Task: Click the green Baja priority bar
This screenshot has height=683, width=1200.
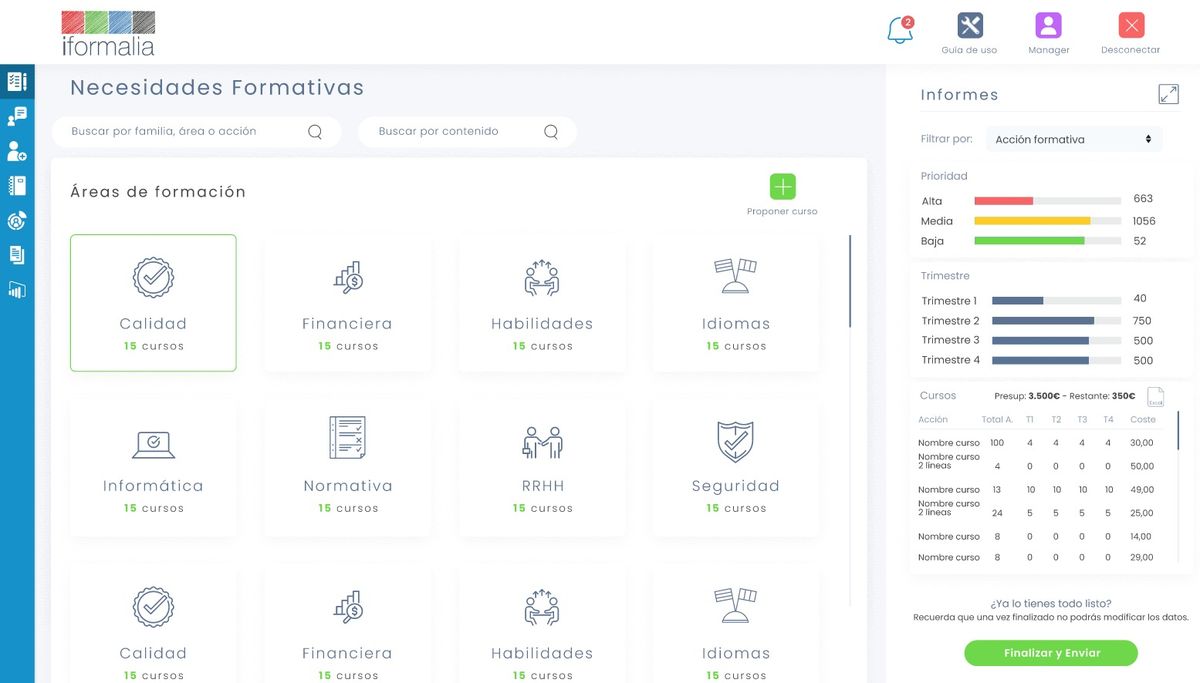Action: [1029, 241]
